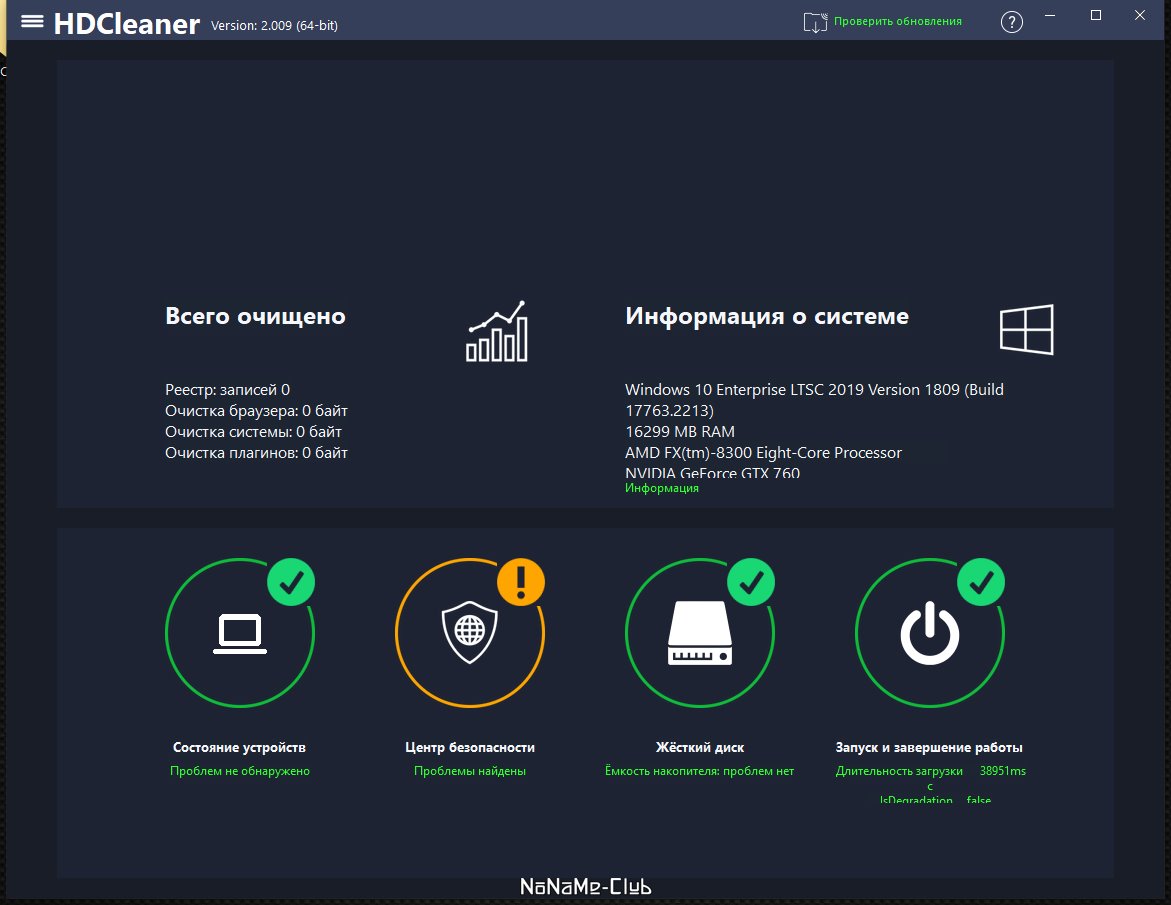Click 'Проблем не обнаружено' status text

click(x=240, y=771)
